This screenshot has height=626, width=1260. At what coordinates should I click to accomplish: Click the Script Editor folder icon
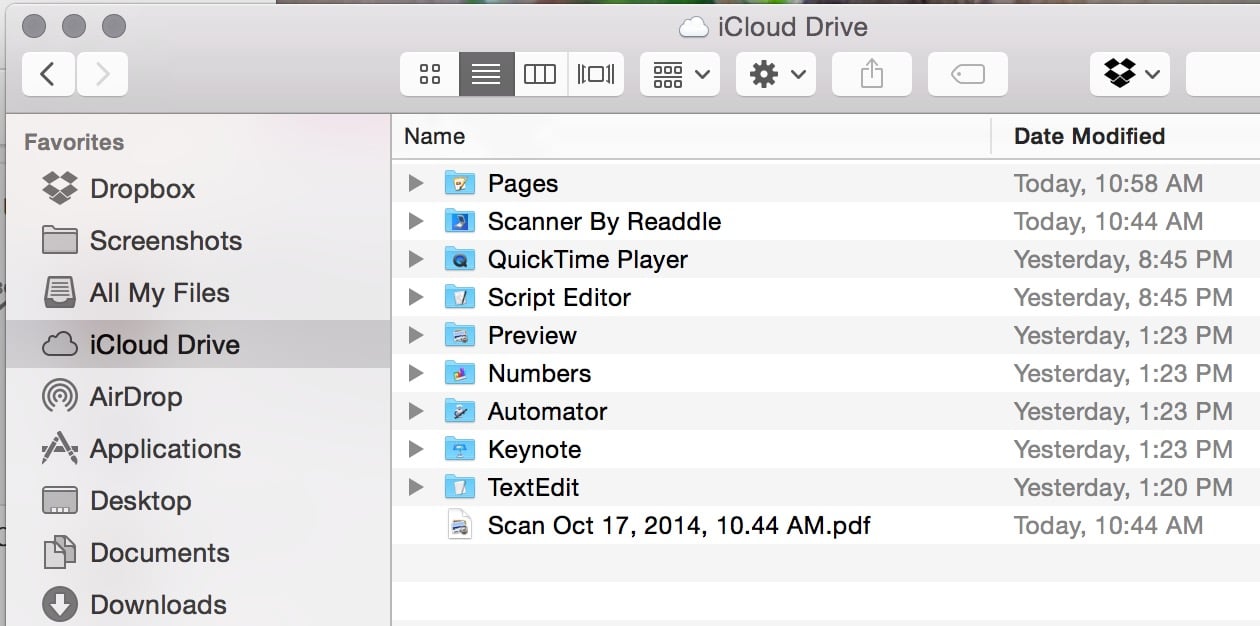(x=459, y=297)
